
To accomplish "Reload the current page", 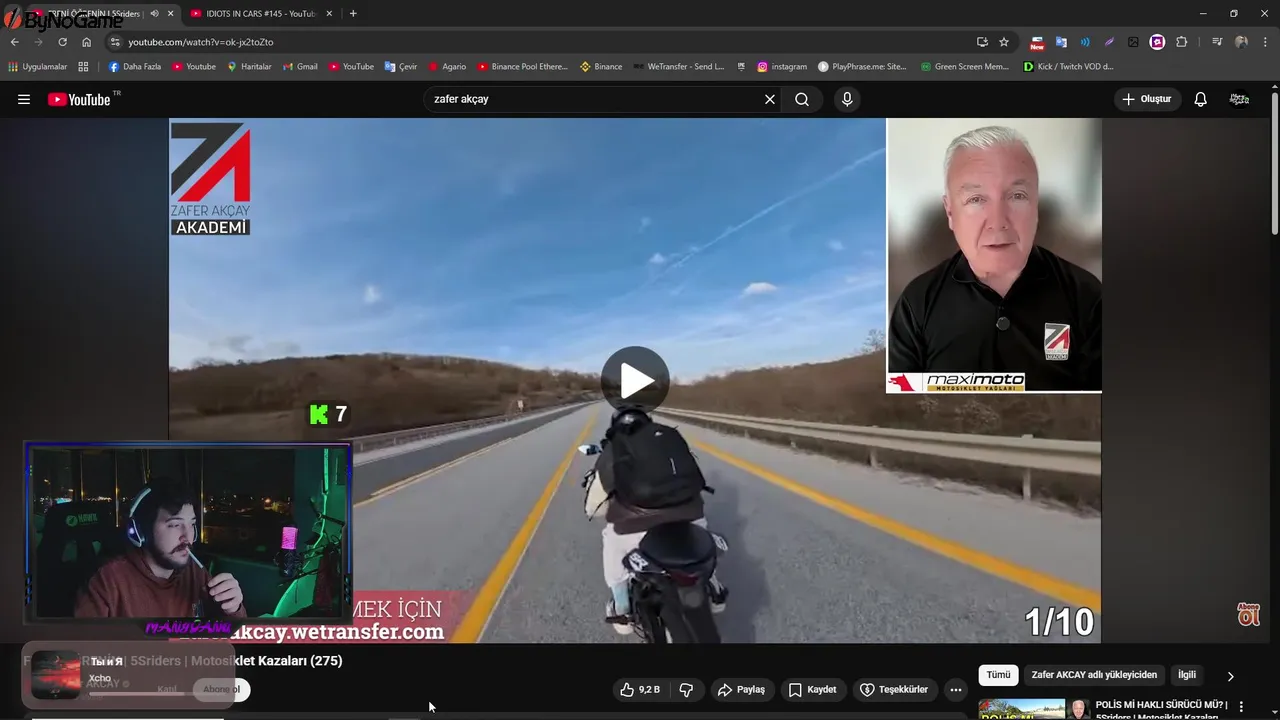I will coord(63,42).
